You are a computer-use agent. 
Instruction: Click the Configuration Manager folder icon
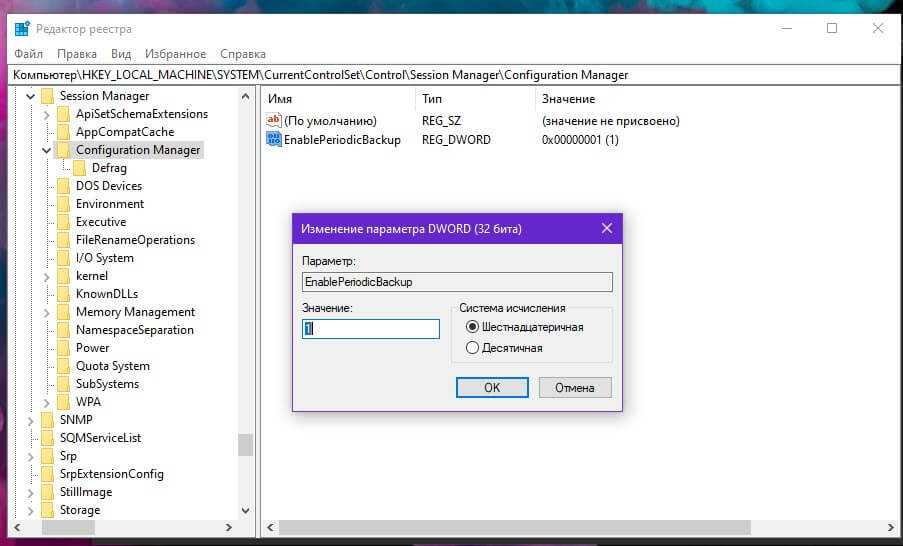64,150
